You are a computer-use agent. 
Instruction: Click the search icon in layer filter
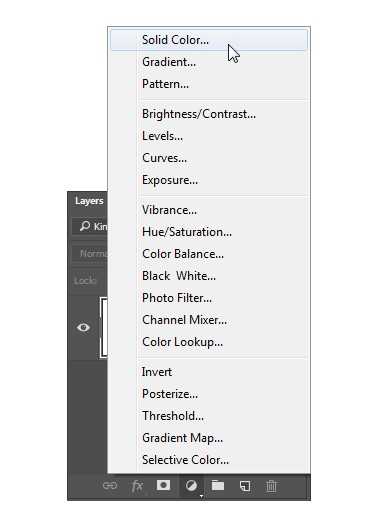[85, 226]
